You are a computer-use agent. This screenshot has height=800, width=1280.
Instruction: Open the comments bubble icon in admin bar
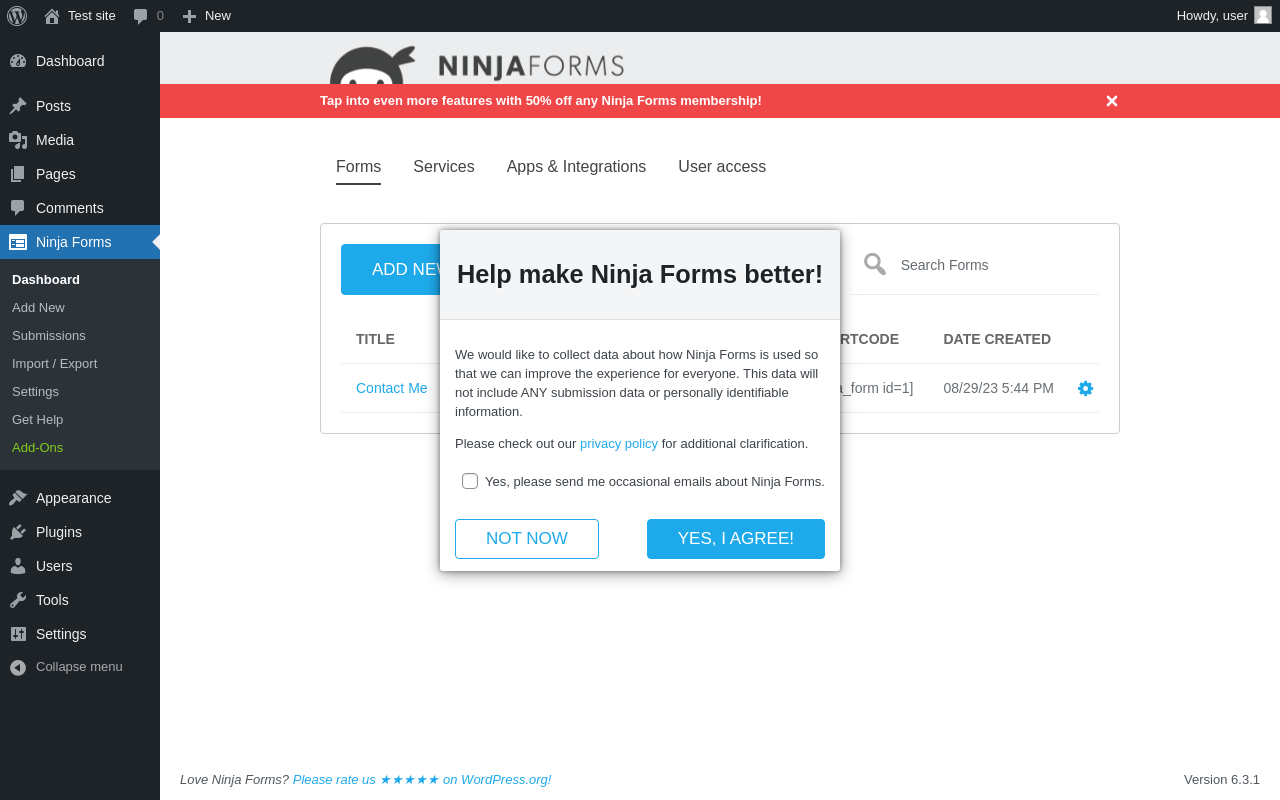(141, 16)
